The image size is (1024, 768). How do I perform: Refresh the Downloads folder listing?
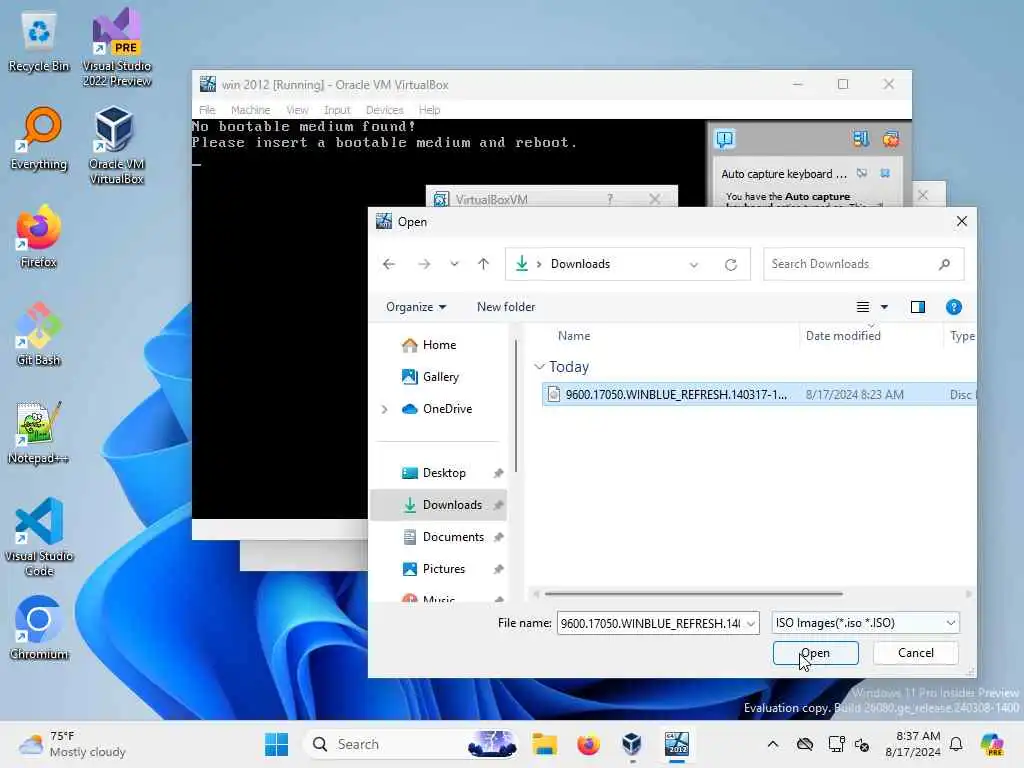click(x=731, y=264)
